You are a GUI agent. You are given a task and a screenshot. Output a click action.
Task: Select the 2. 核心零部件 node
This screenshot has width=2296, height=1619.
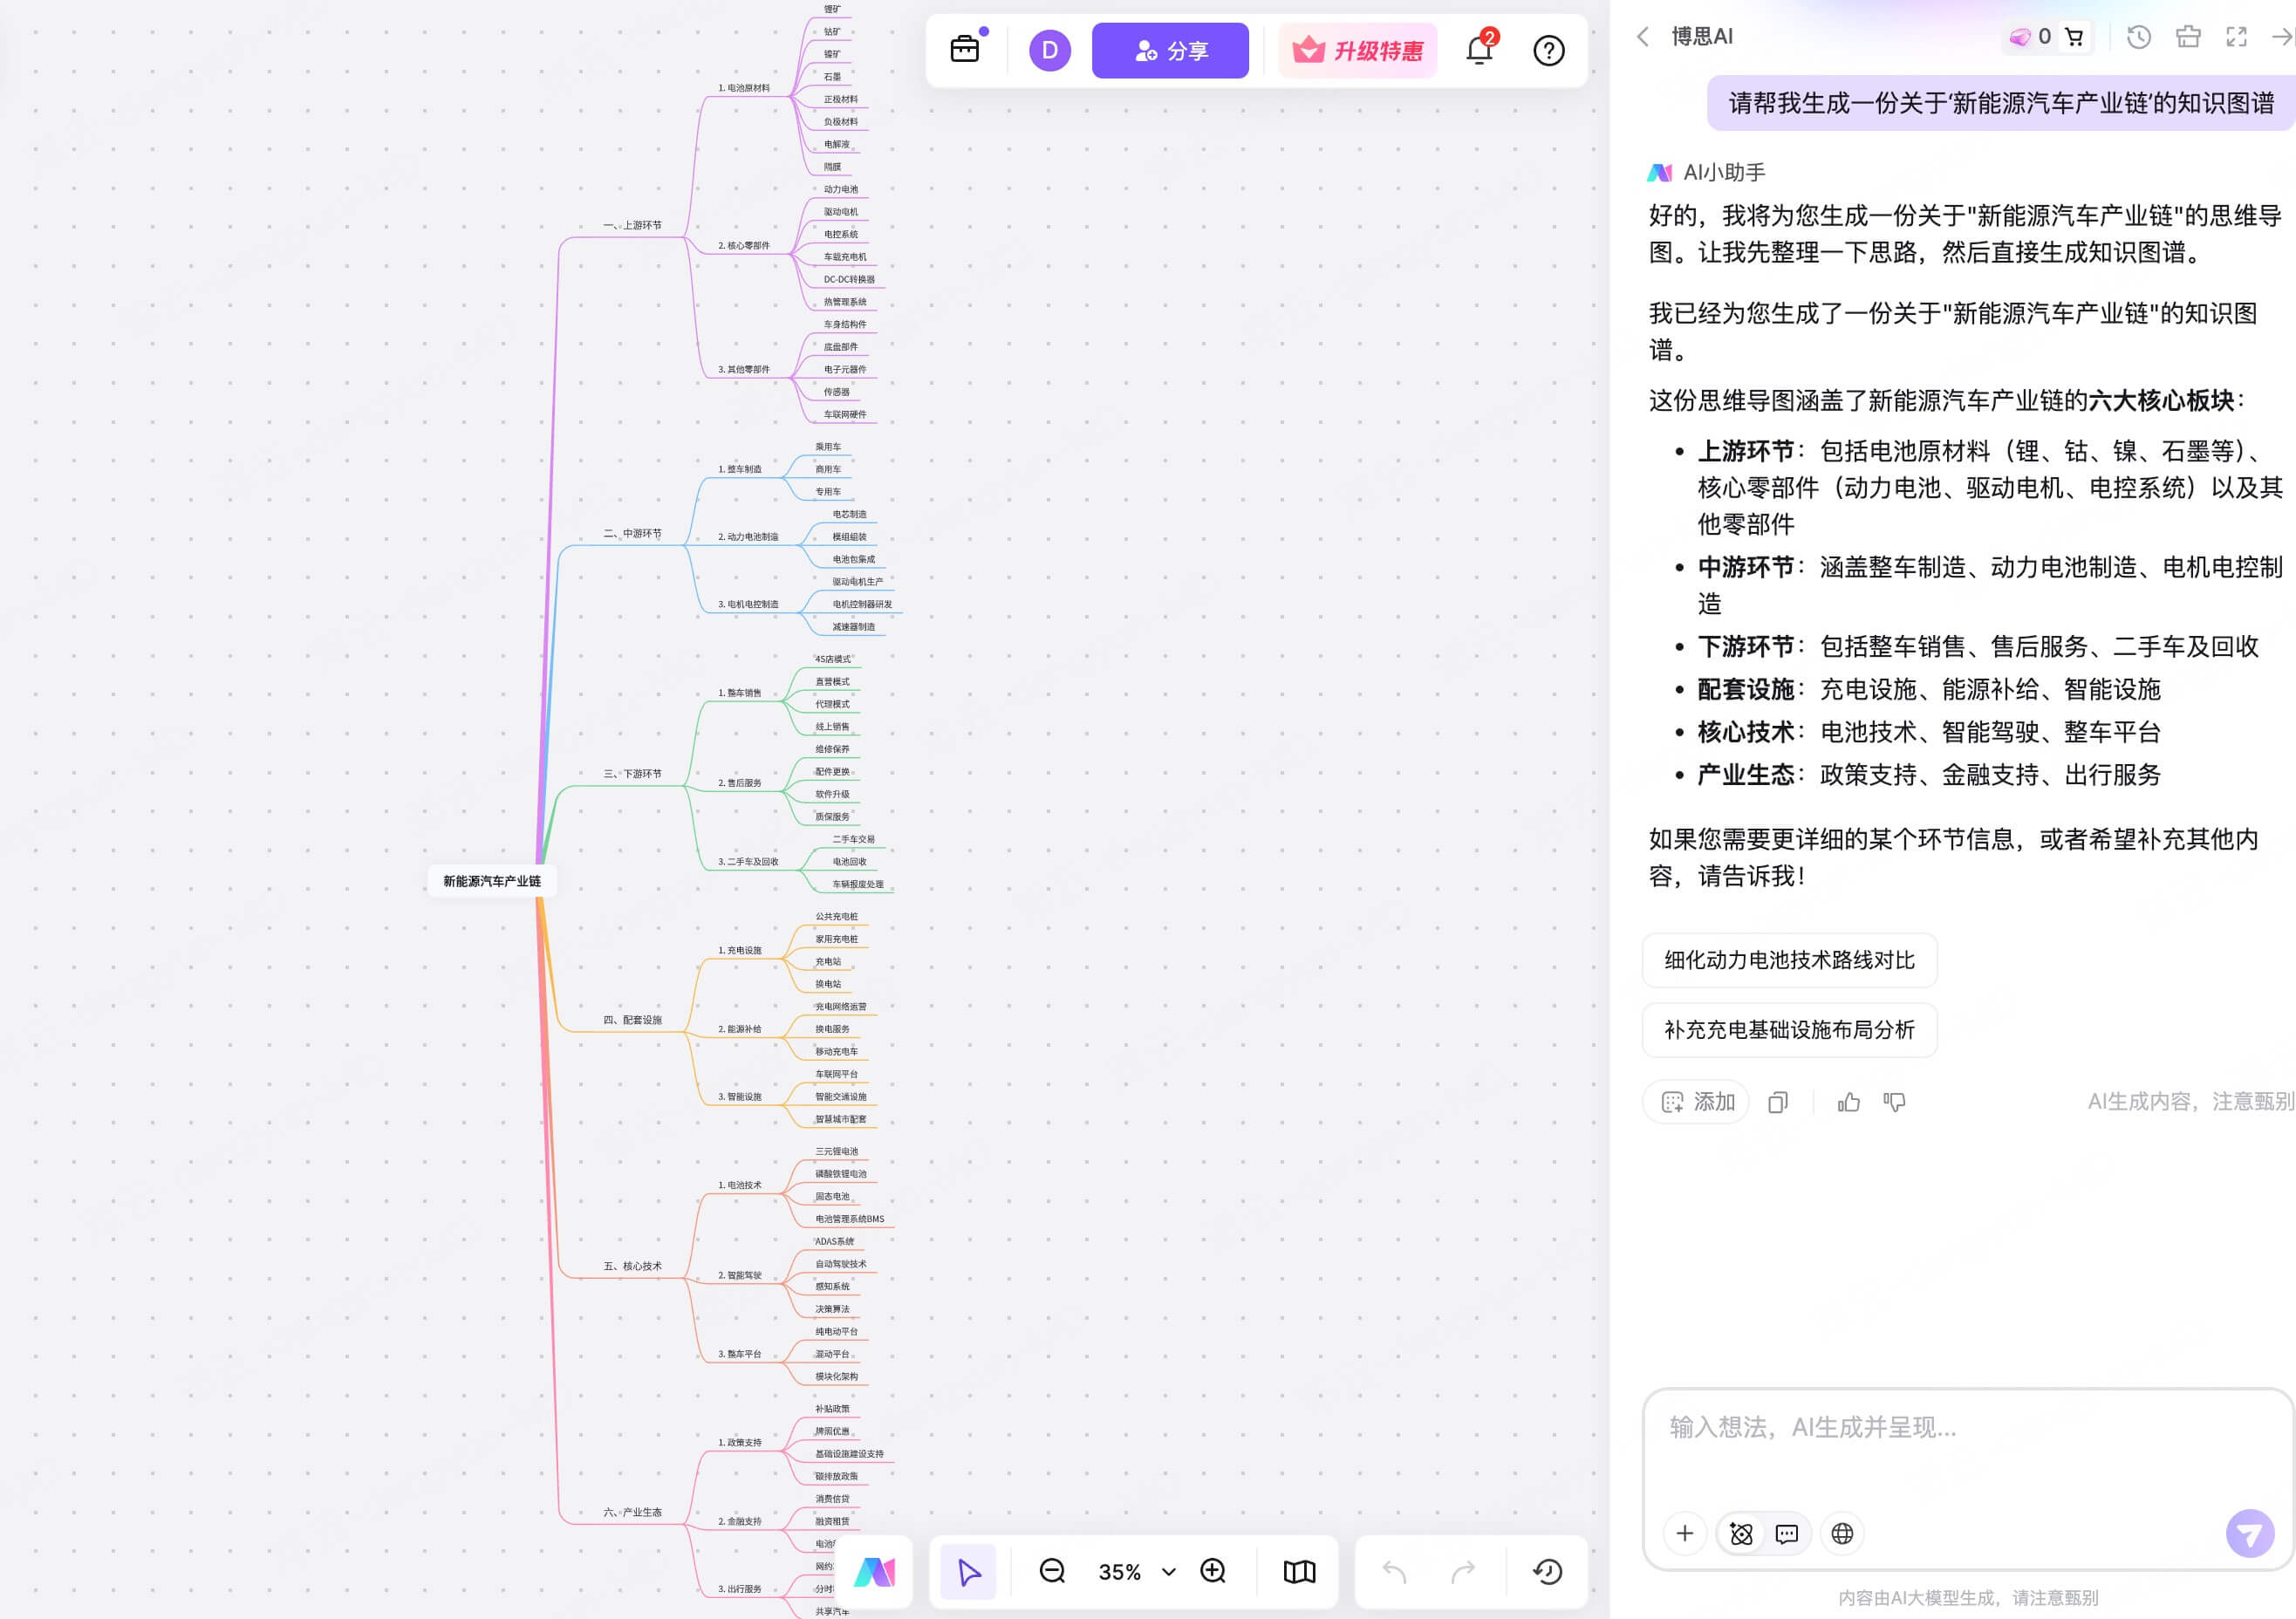(744, 246)
